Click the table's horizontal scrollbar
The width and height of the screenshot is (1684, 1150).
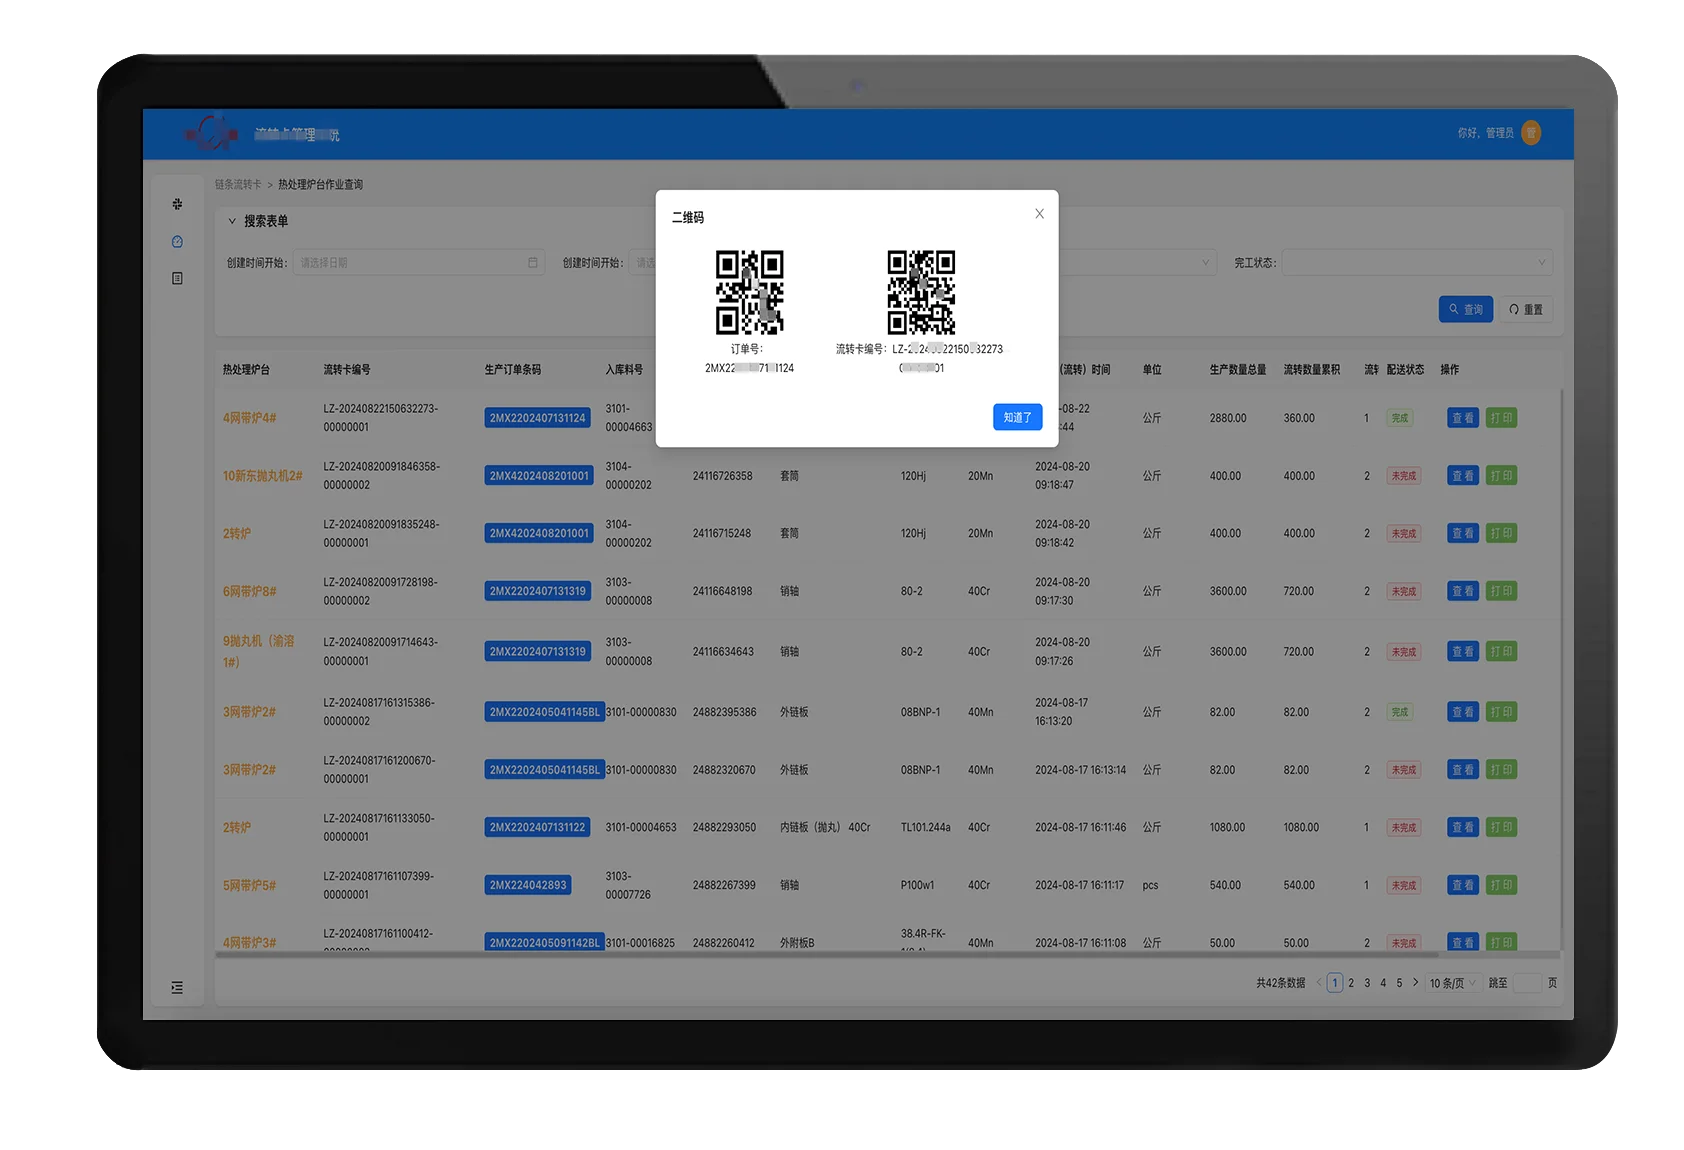tap(826, 955)
